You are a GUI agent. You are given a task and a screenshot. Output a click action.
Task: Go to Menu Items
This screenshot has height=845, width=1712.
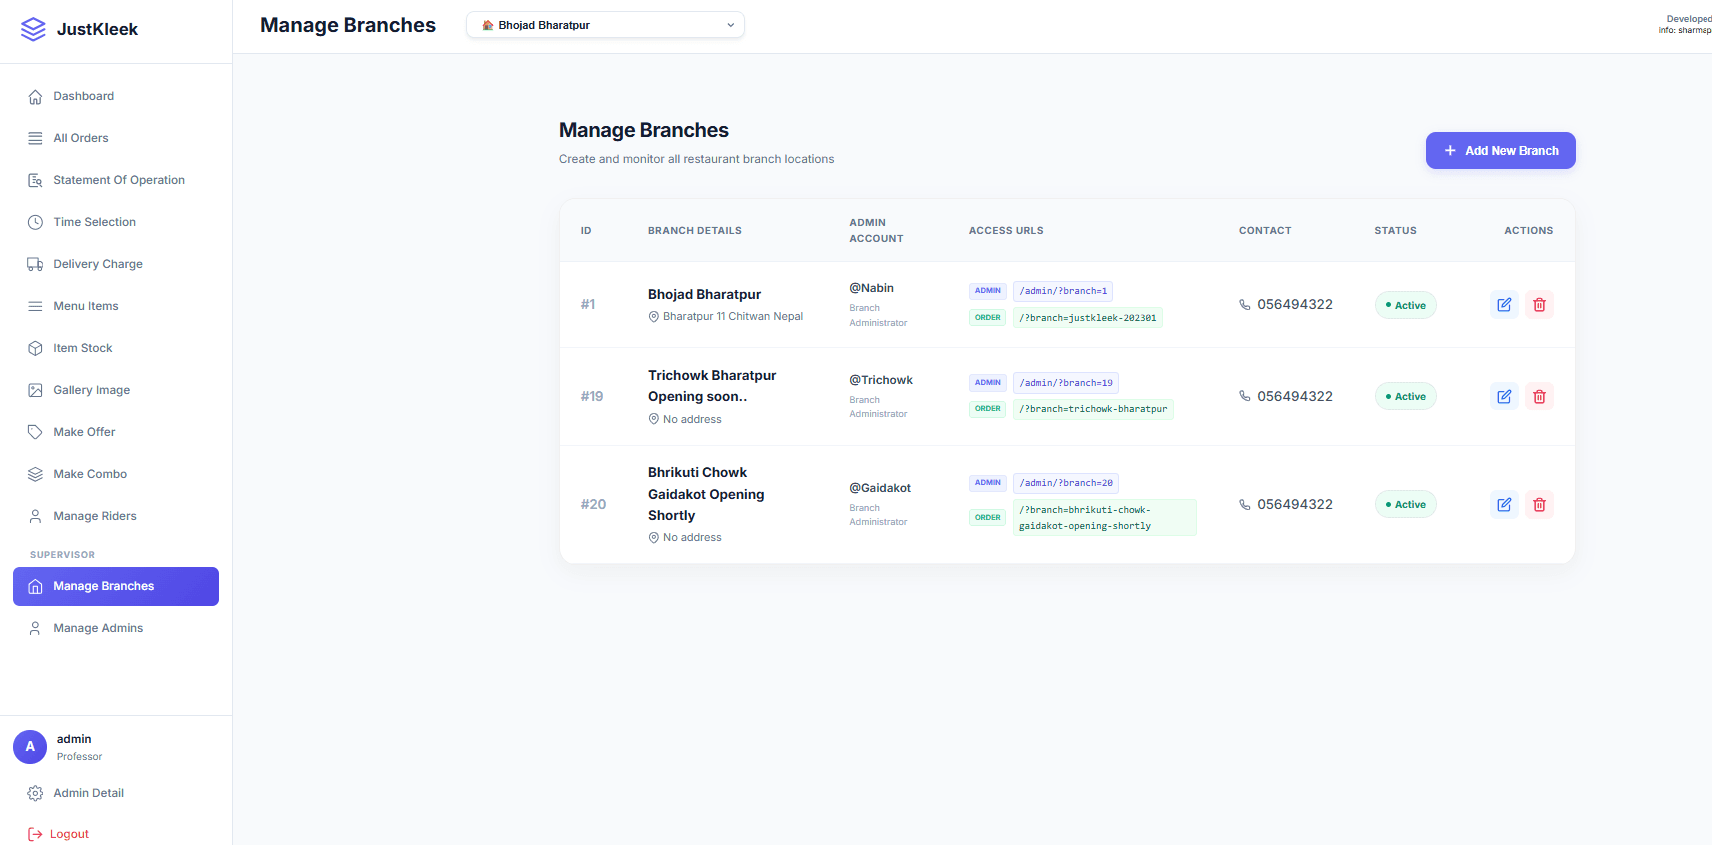click(116, 306)
